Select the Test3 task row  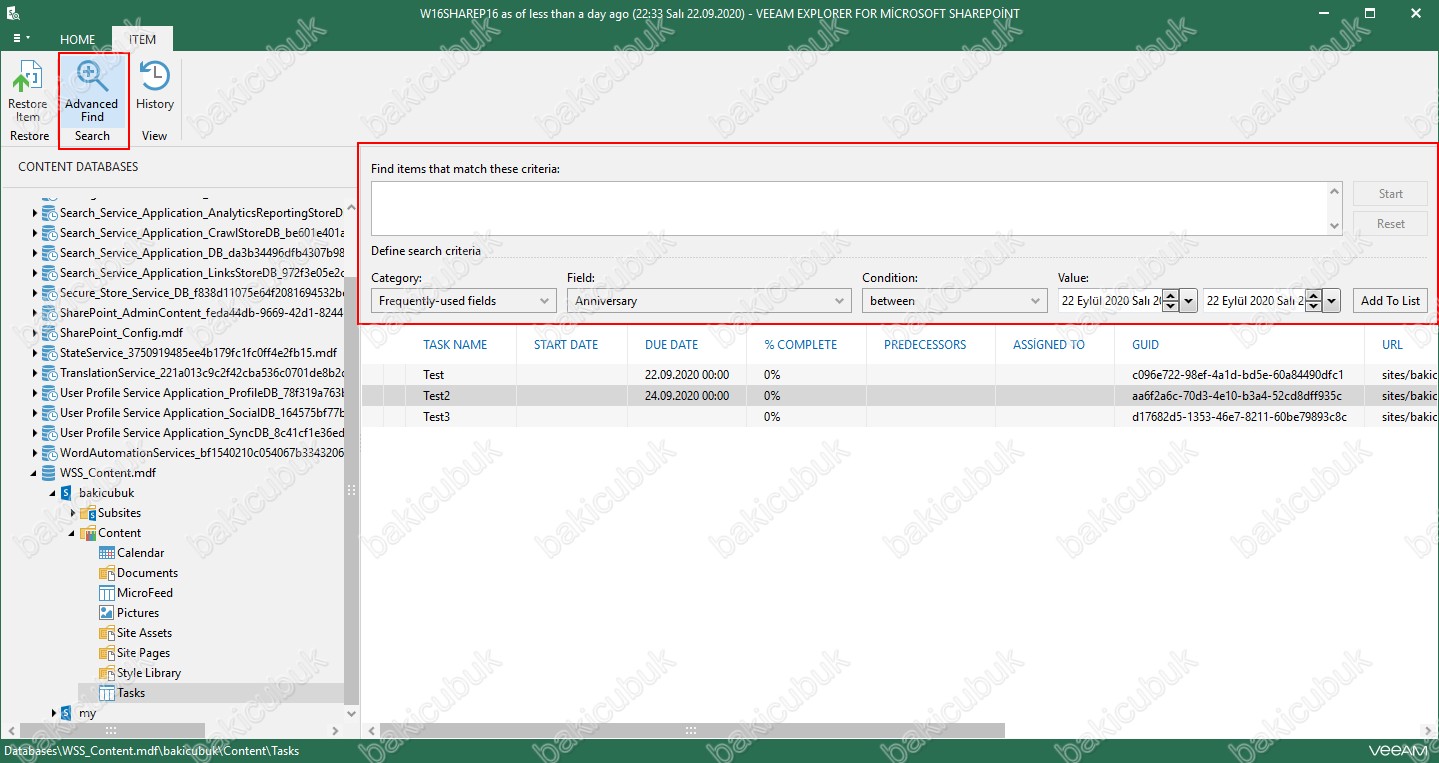(899, 417)
